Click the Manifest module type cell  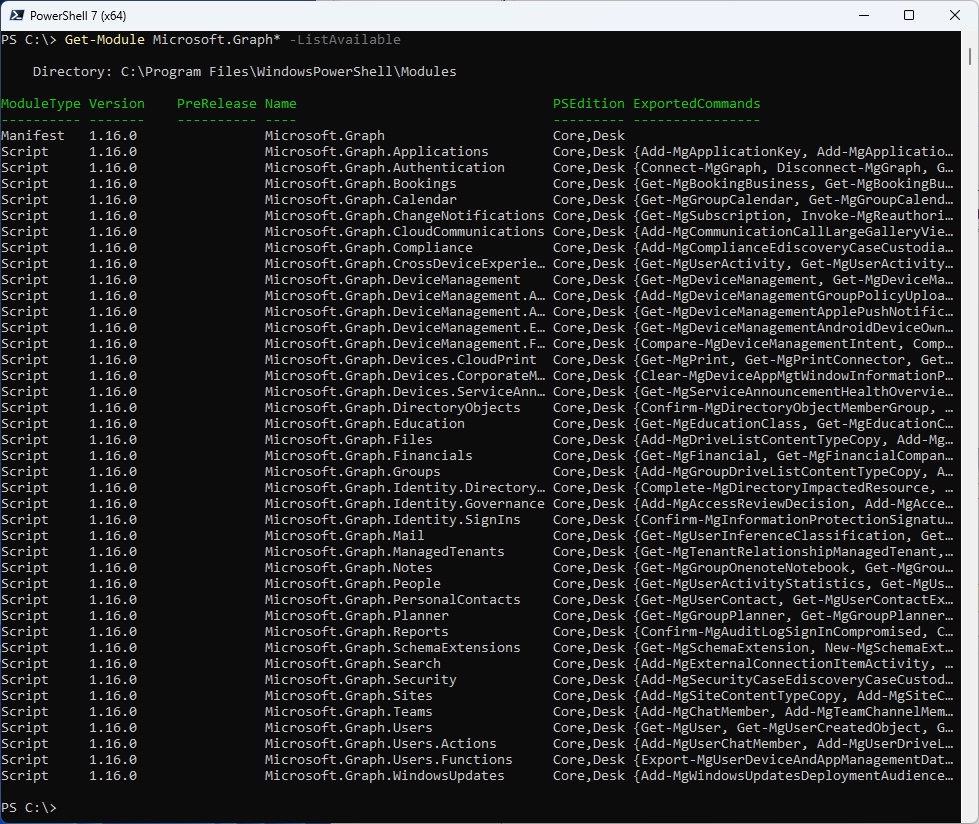pos(32,135)
